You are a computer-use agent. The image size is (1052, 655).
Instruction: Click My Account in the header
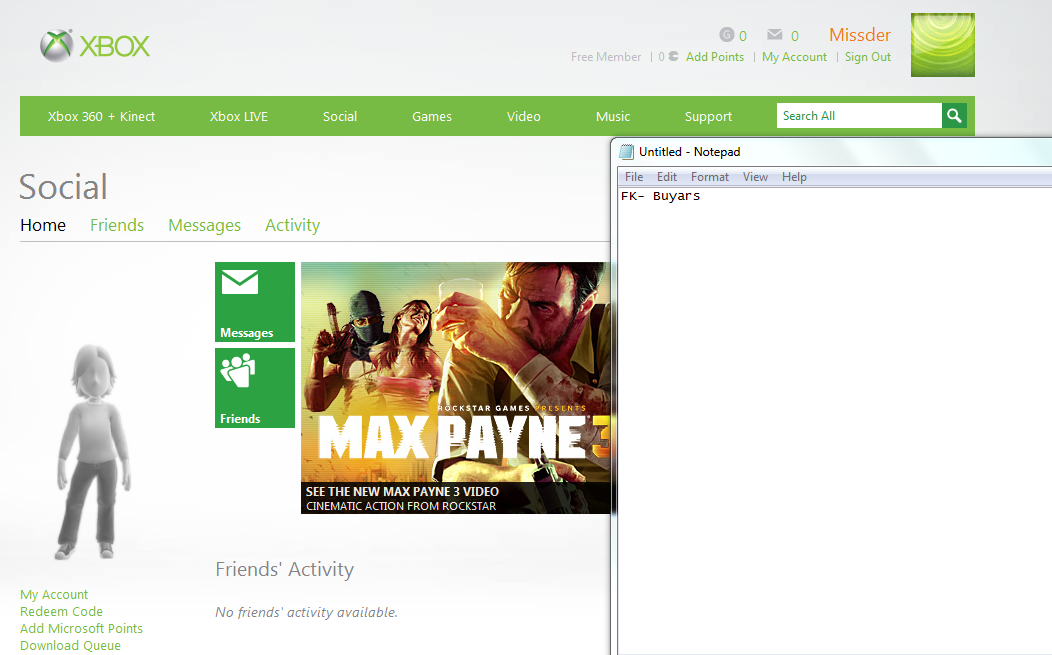tap(794, 57)
